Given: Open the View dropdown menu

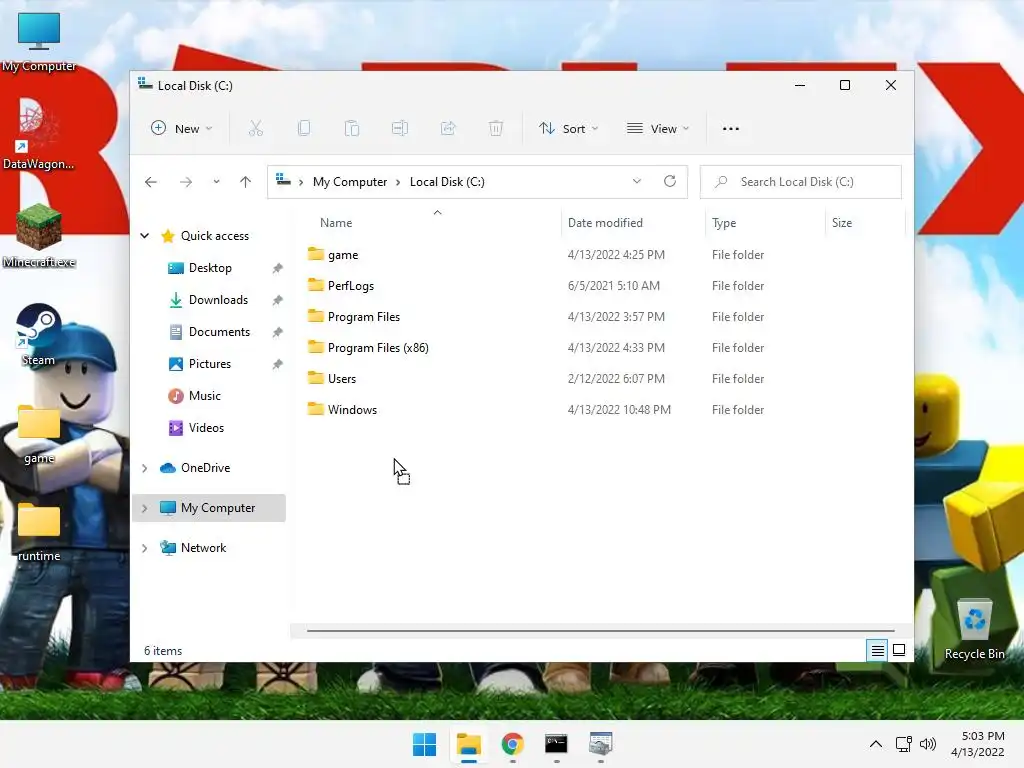Looking at the screenshot, I should (658, 129).
